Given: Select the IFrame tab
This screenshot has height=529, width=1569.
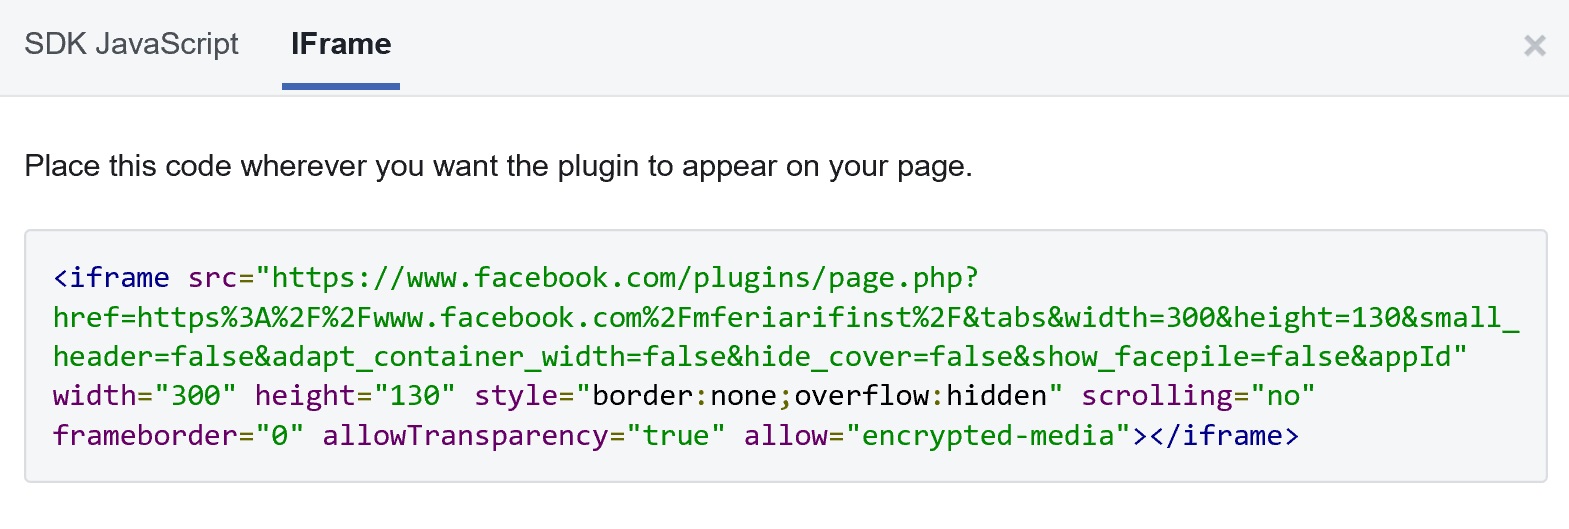Looking at the screenshot, I should click(x=341, y=44).
